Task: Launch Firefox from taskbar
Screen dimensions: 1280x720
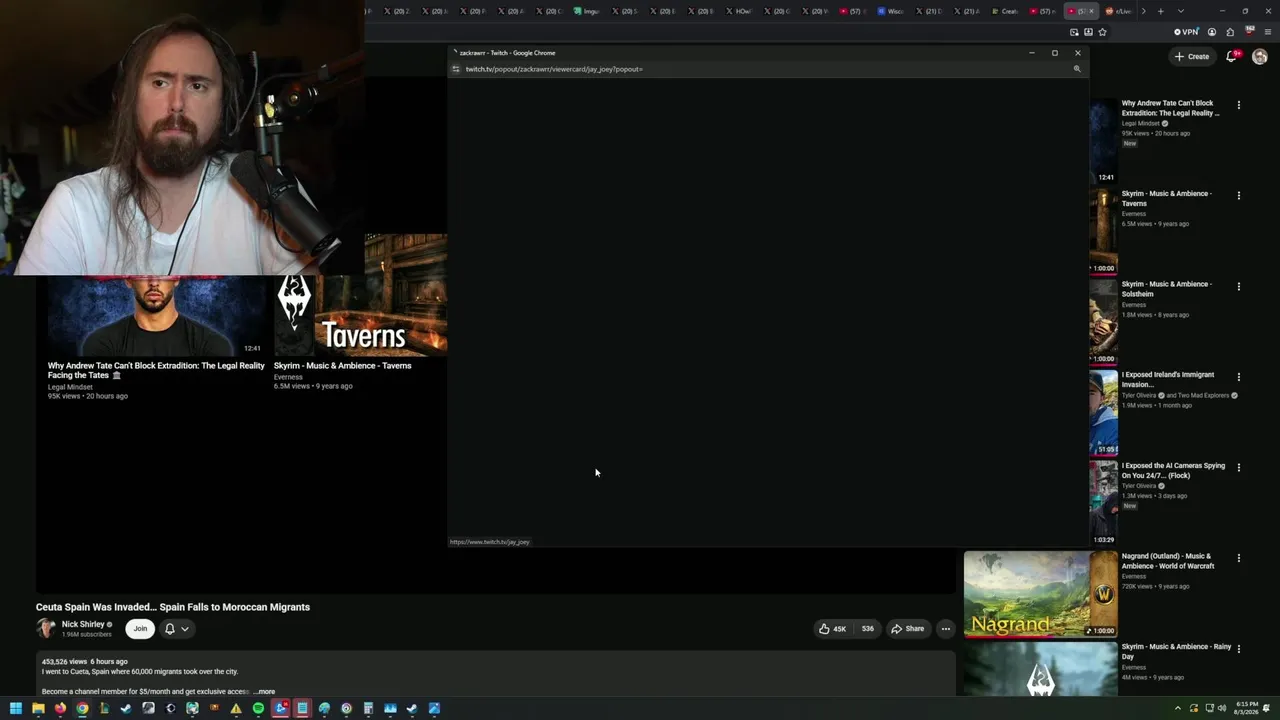Action: pos(60,709)
